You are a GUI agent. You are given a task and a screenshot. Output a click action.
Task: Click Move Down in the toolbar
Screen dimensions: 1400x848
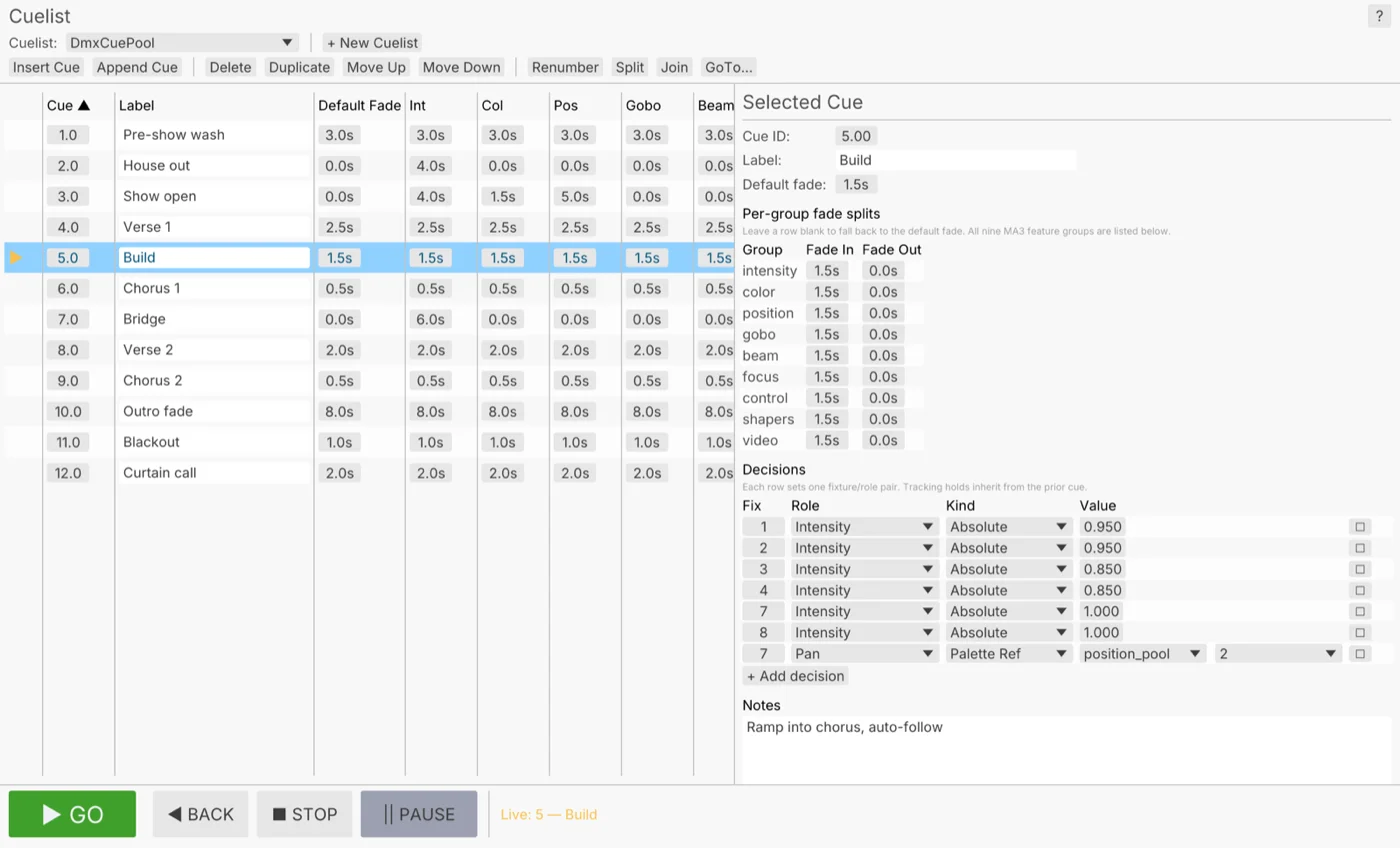(461, 67)
